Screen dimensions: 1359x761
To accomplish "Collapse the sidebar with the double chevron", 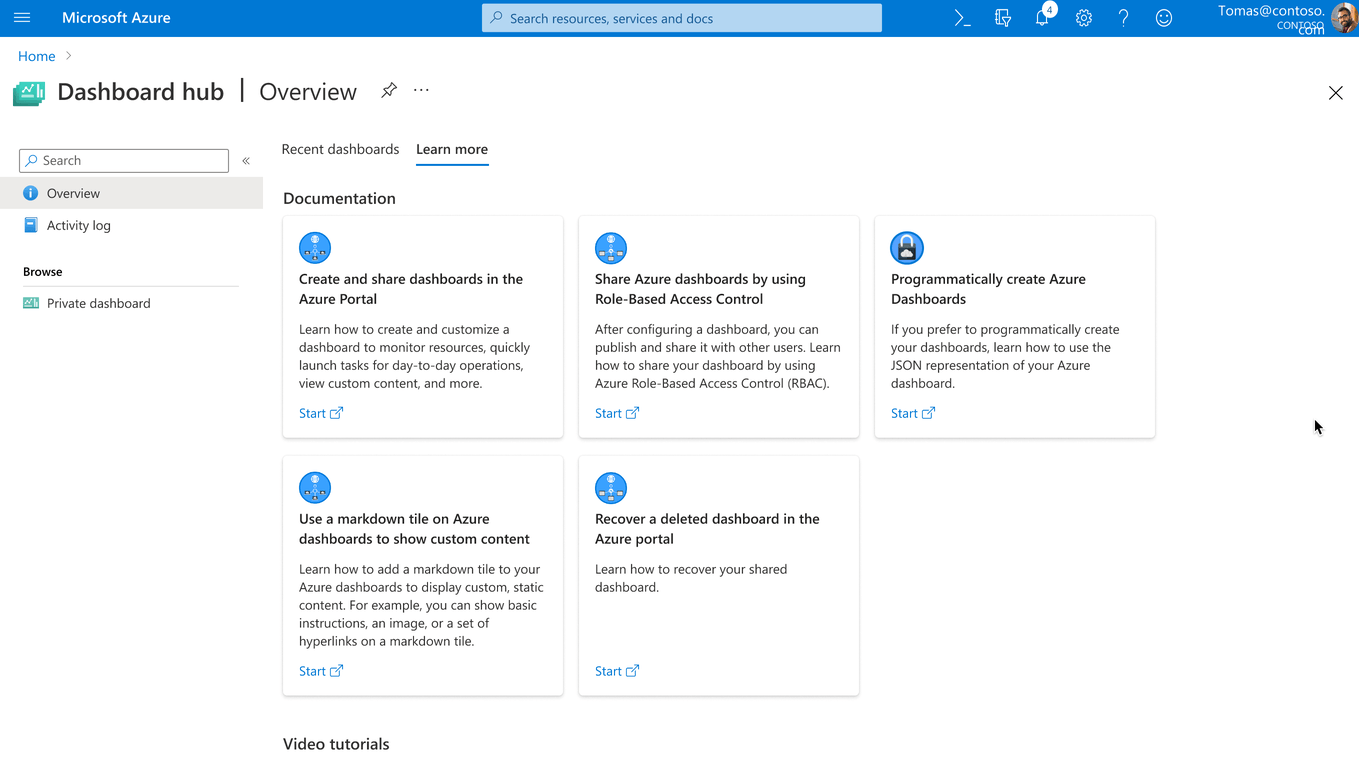I will coord(246,160).
